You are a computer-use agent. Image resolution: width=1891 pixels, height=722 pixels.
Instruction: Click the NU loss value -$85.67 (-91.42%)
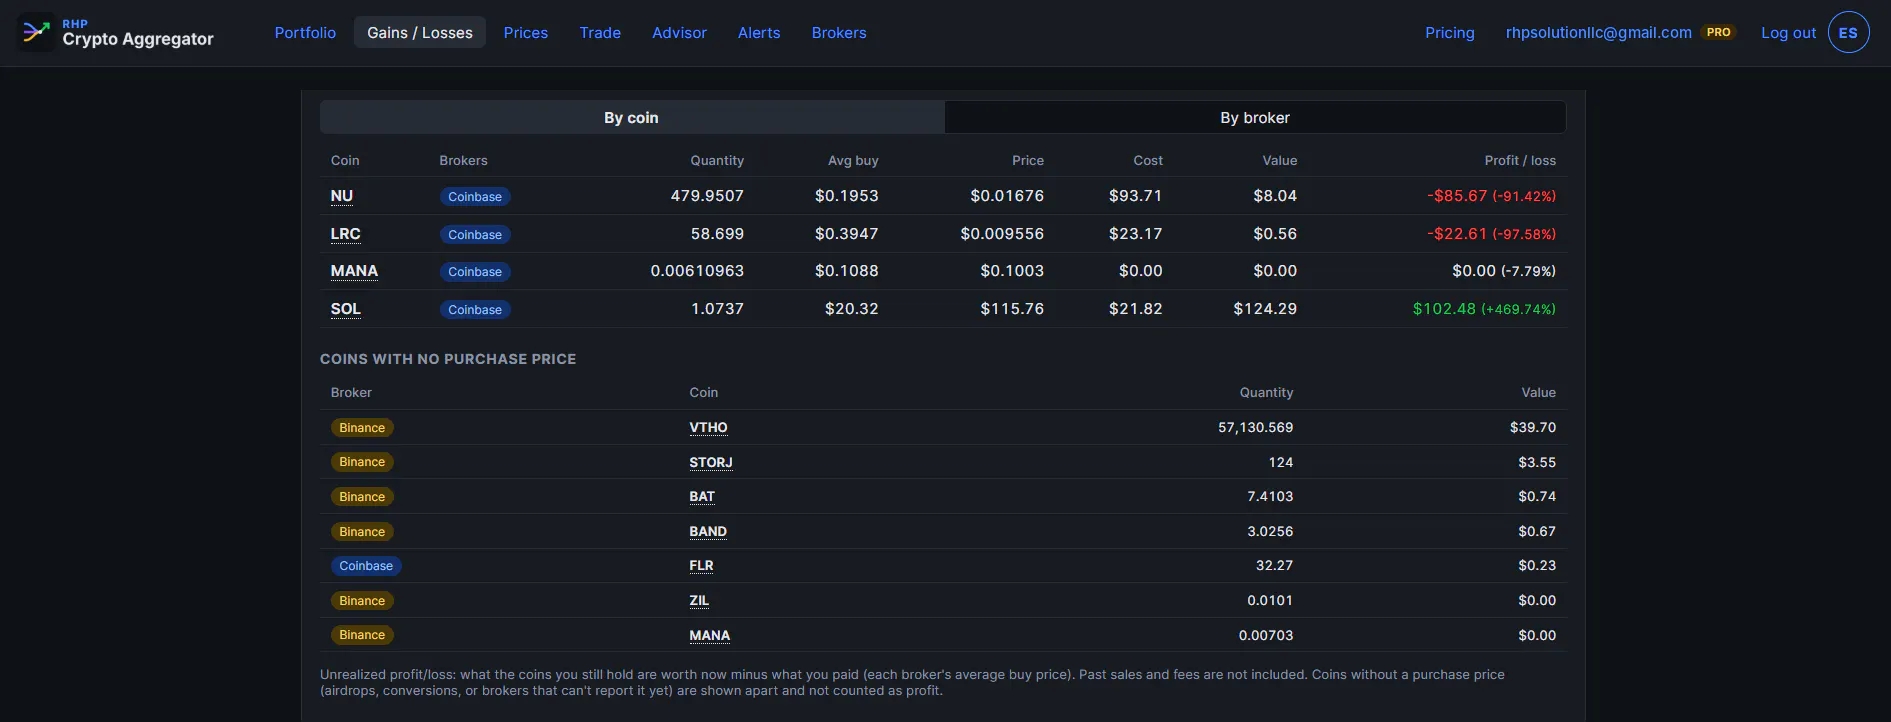[x=1491, y=196]
